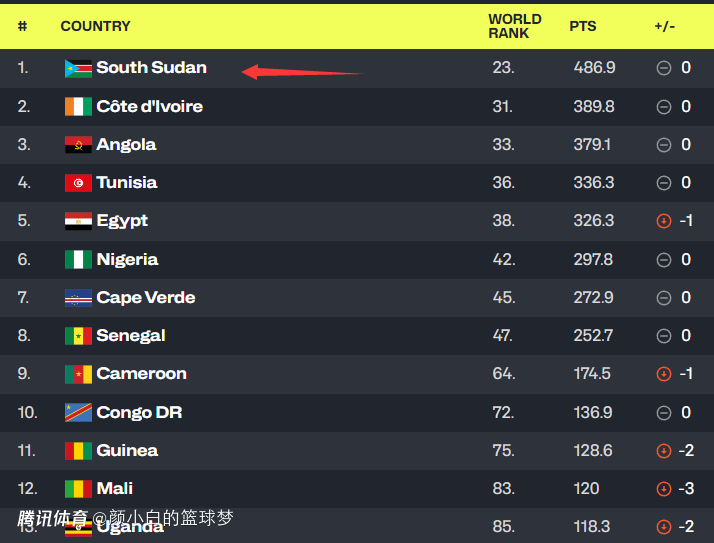Click the COUNTRY column header
Image resolution: width=714 pixels, height=543 pixels.
[x=95, y=26]
